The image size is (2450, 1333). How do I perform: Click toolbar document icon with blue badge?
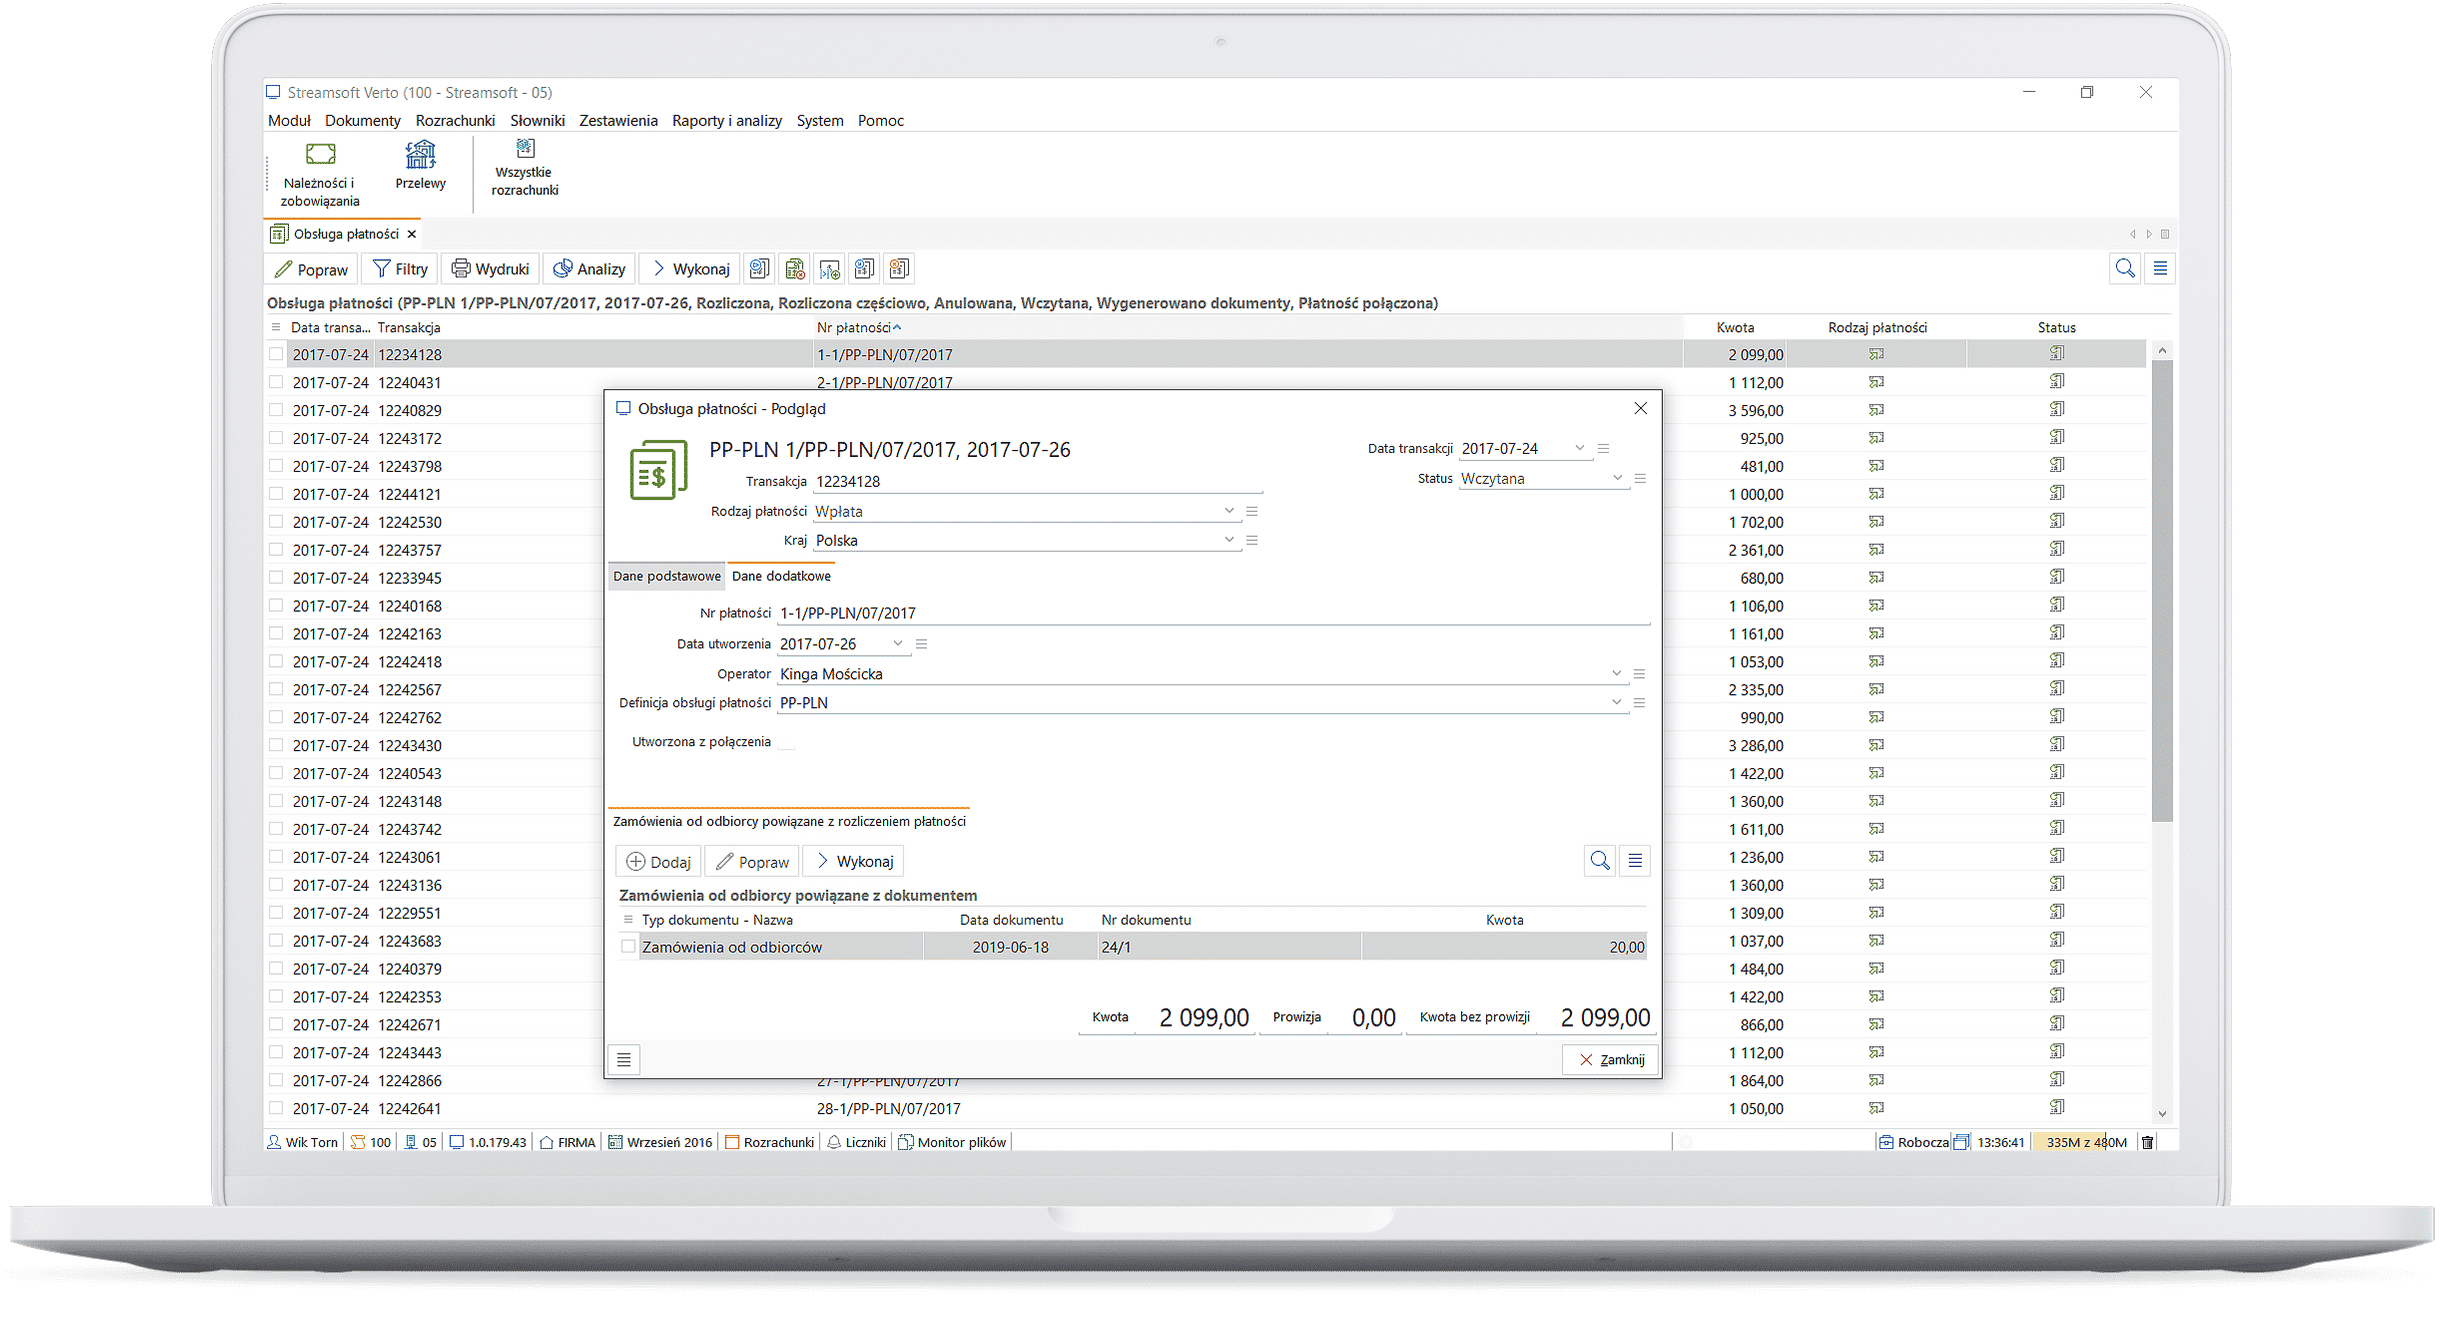click(x=865, y=269)
